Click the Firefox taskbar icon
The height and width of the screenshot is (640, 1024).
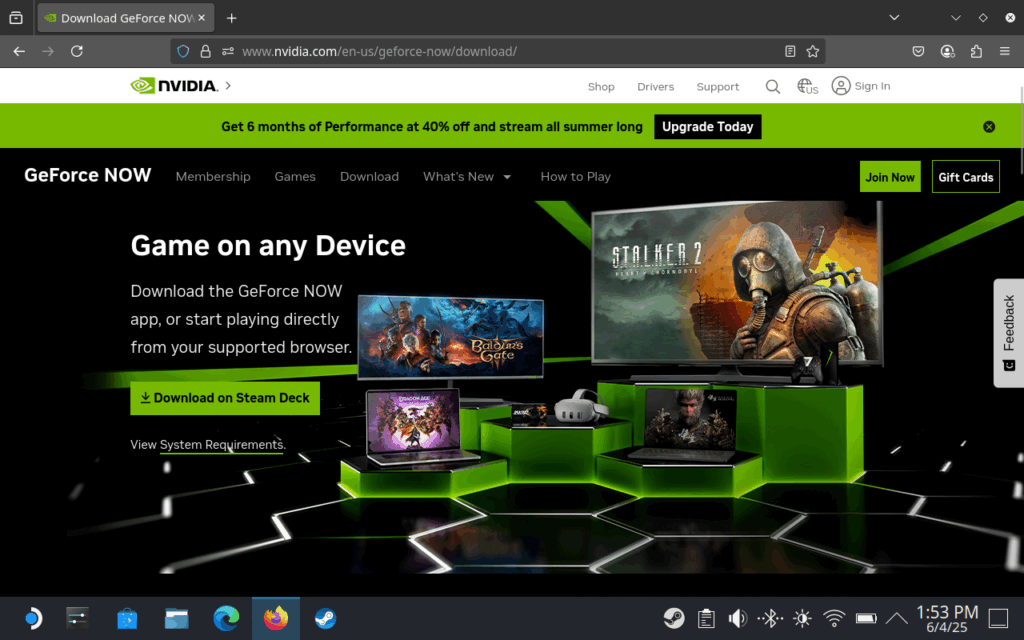coord(276,618)
